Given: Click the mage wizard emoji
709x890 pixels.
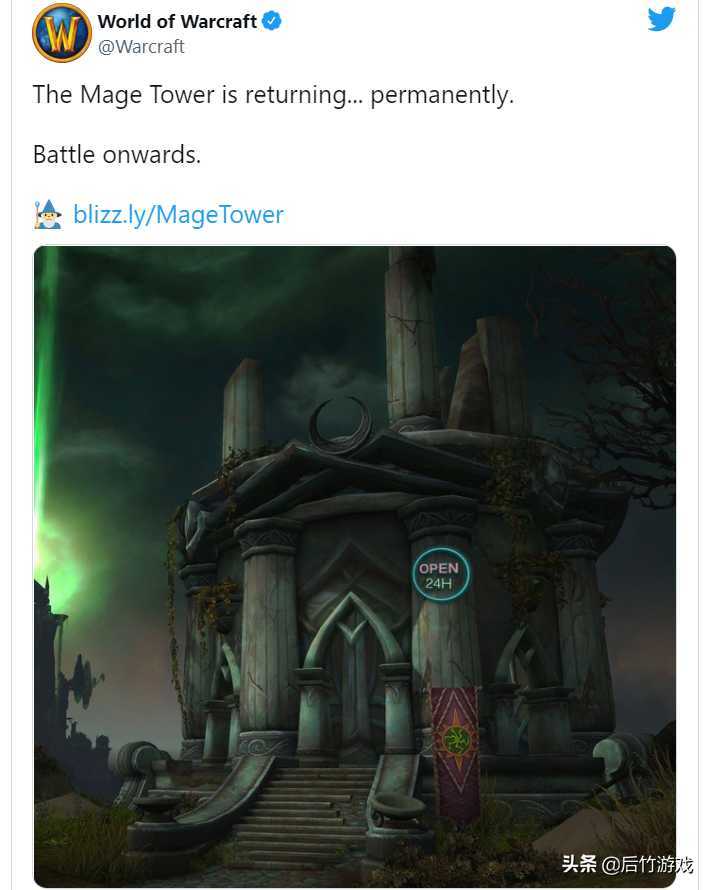Looking at the screenshot, I should 48,215.
